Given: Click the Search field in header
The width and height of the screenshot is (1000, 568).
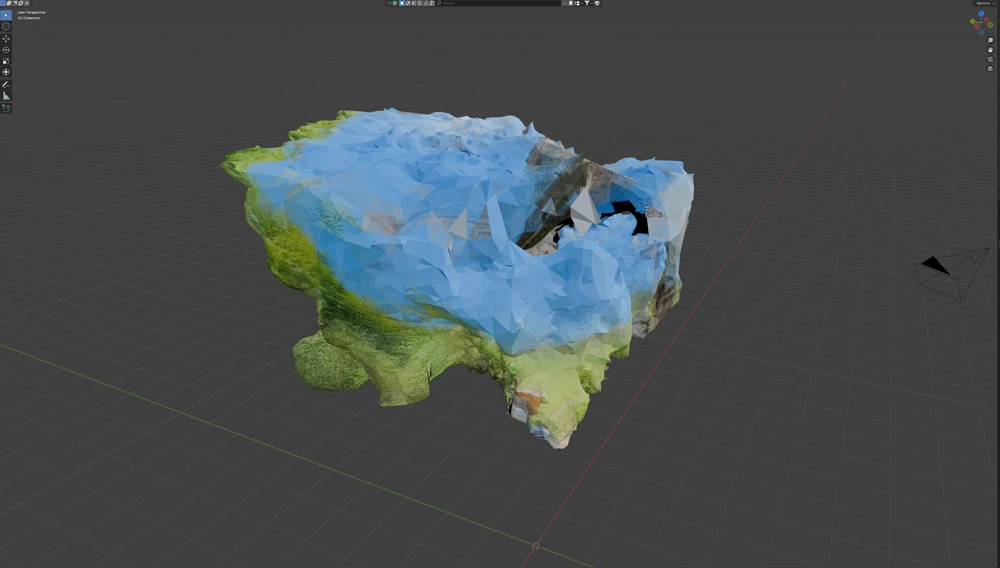Looking at the screenshot, I should (x=498, y=3).
